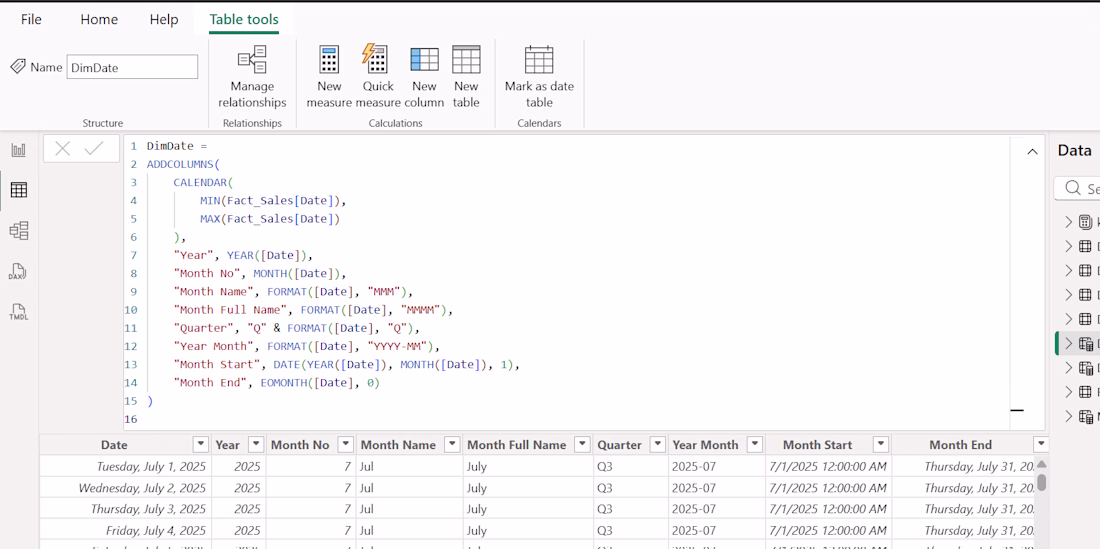
Task: Open Month End column filter dropdown
Action: click(1041, 445)
